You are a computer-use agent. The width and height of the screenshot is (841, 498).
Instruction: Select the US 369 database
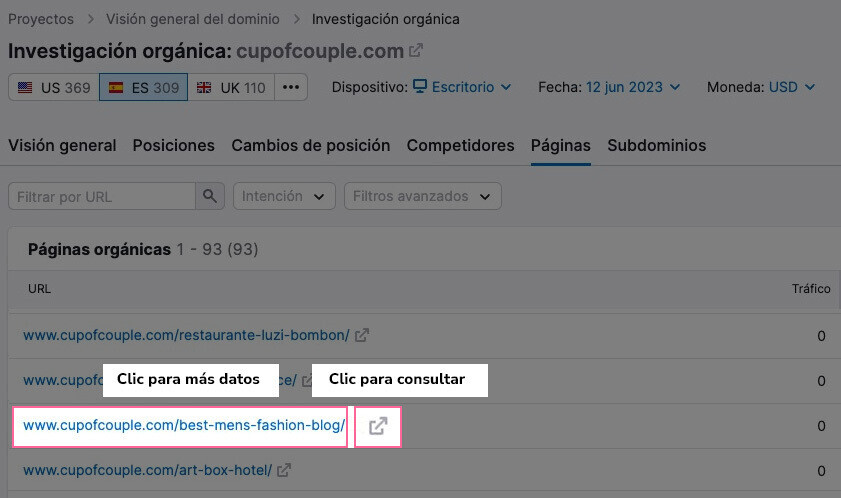[54, 87]
